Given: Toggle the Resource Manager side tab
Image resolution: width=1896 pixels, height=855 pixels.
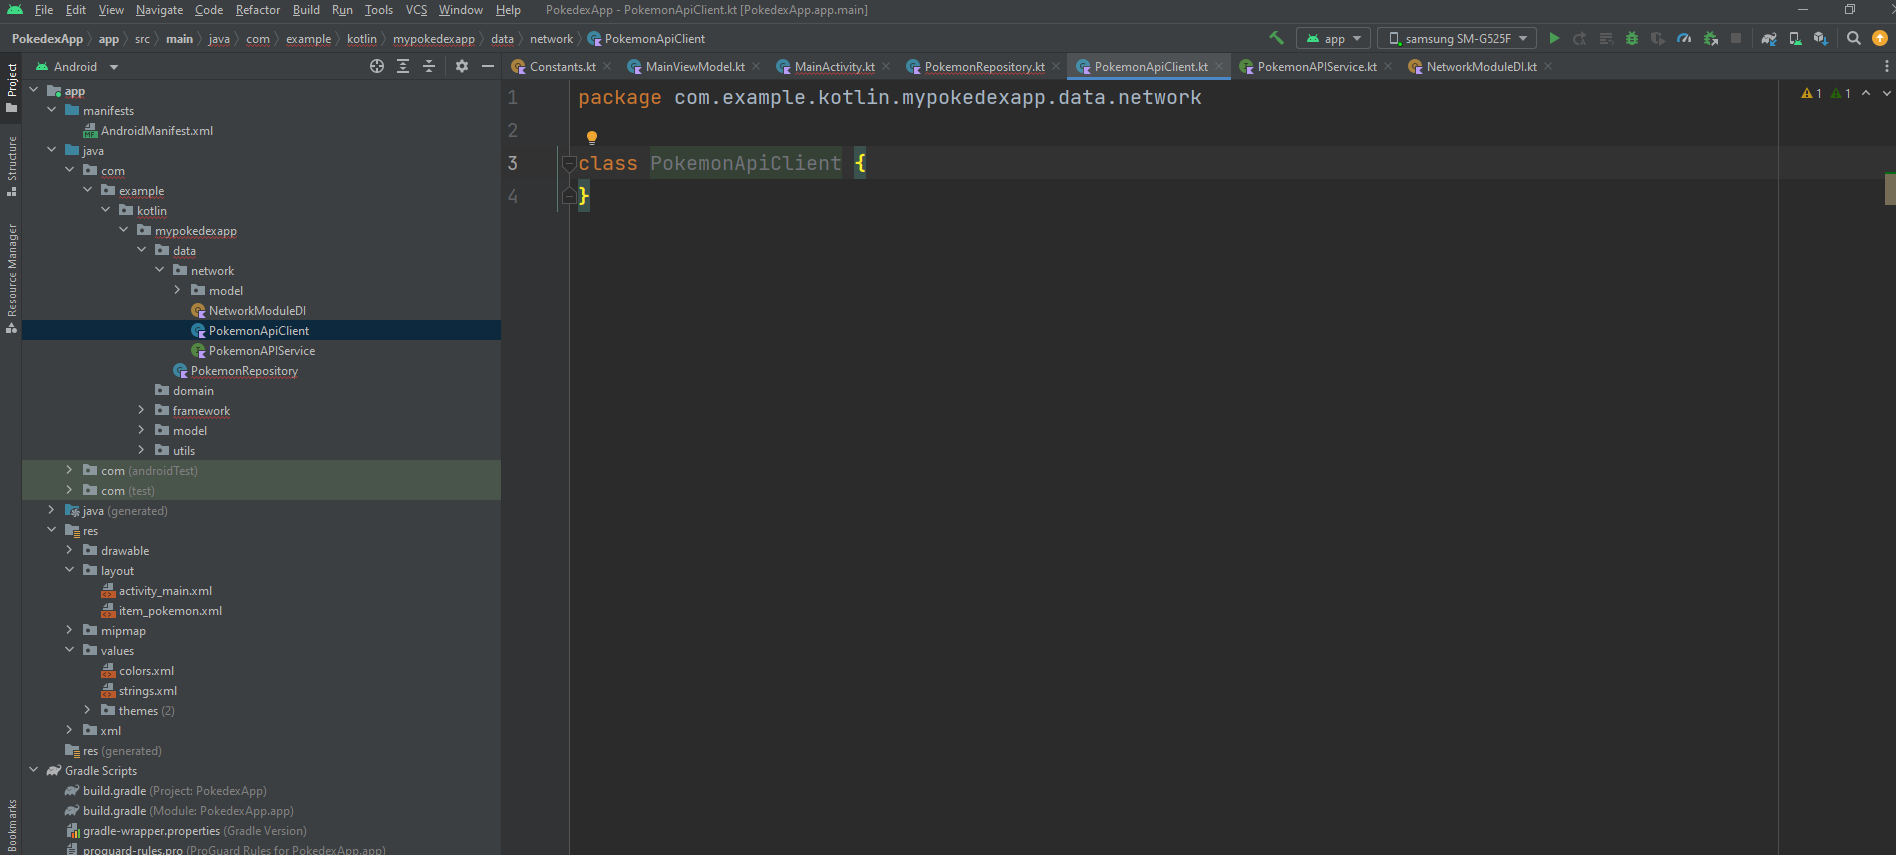Looking at the screenshot, I should [x=11, y=277].
